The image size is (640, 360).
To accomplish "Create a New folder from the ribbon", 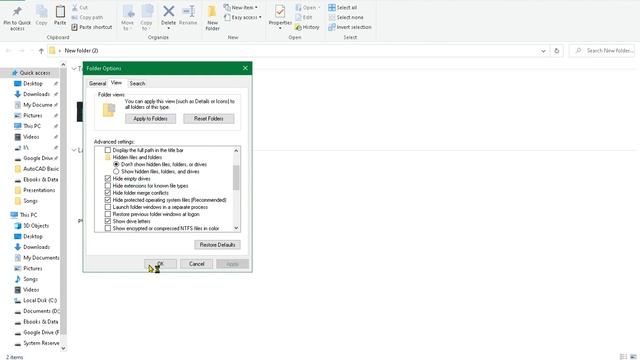I will (212, 18).
